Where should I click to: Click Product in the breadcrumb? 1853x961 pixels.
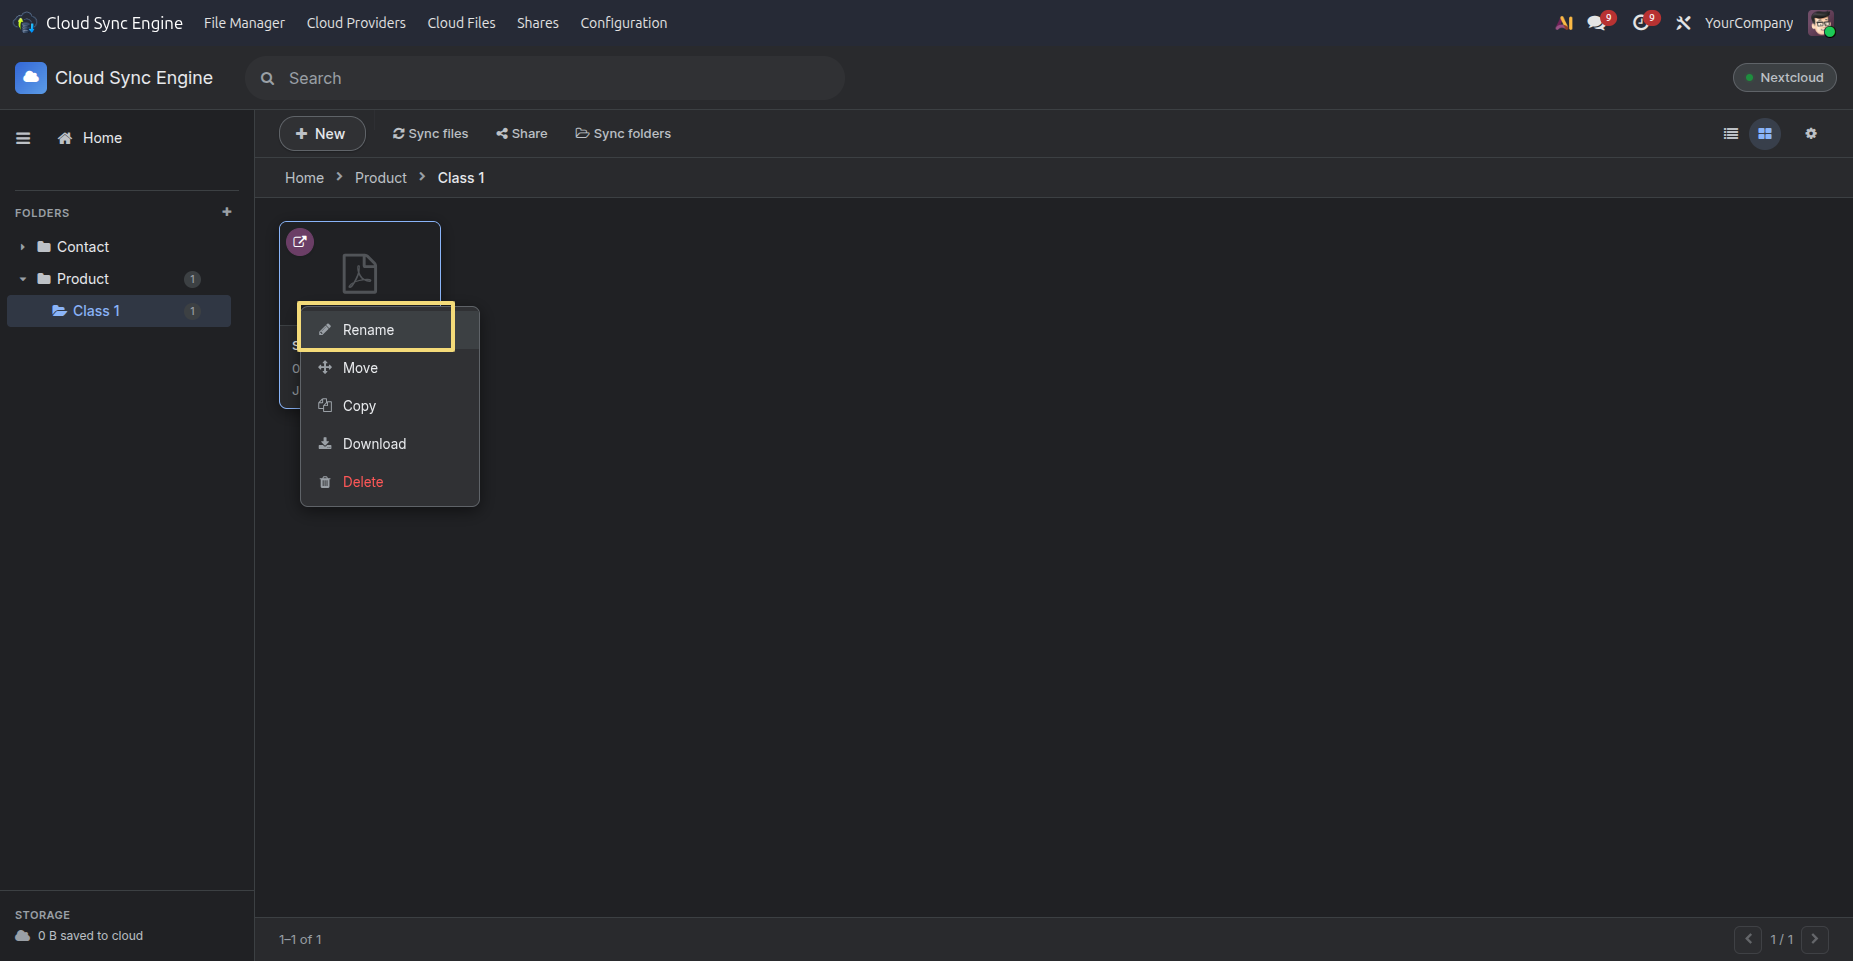pos(381,178)
